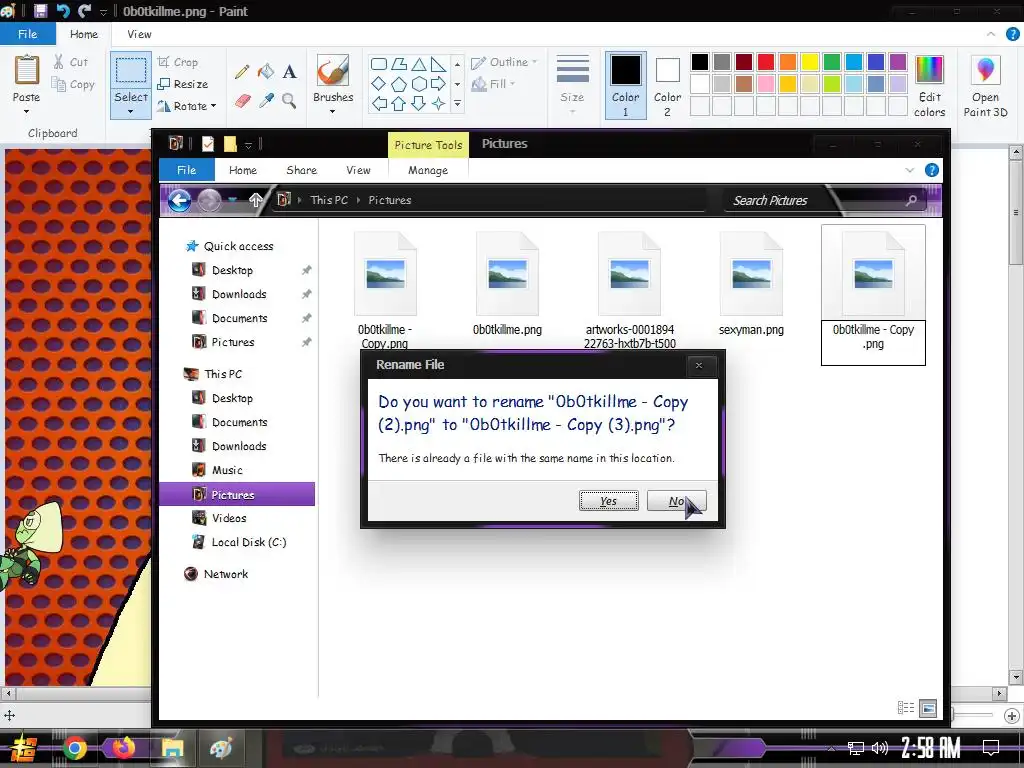Open the Resize option in Paint
The height and width of the screenshot is (768, 1024).
183,84
